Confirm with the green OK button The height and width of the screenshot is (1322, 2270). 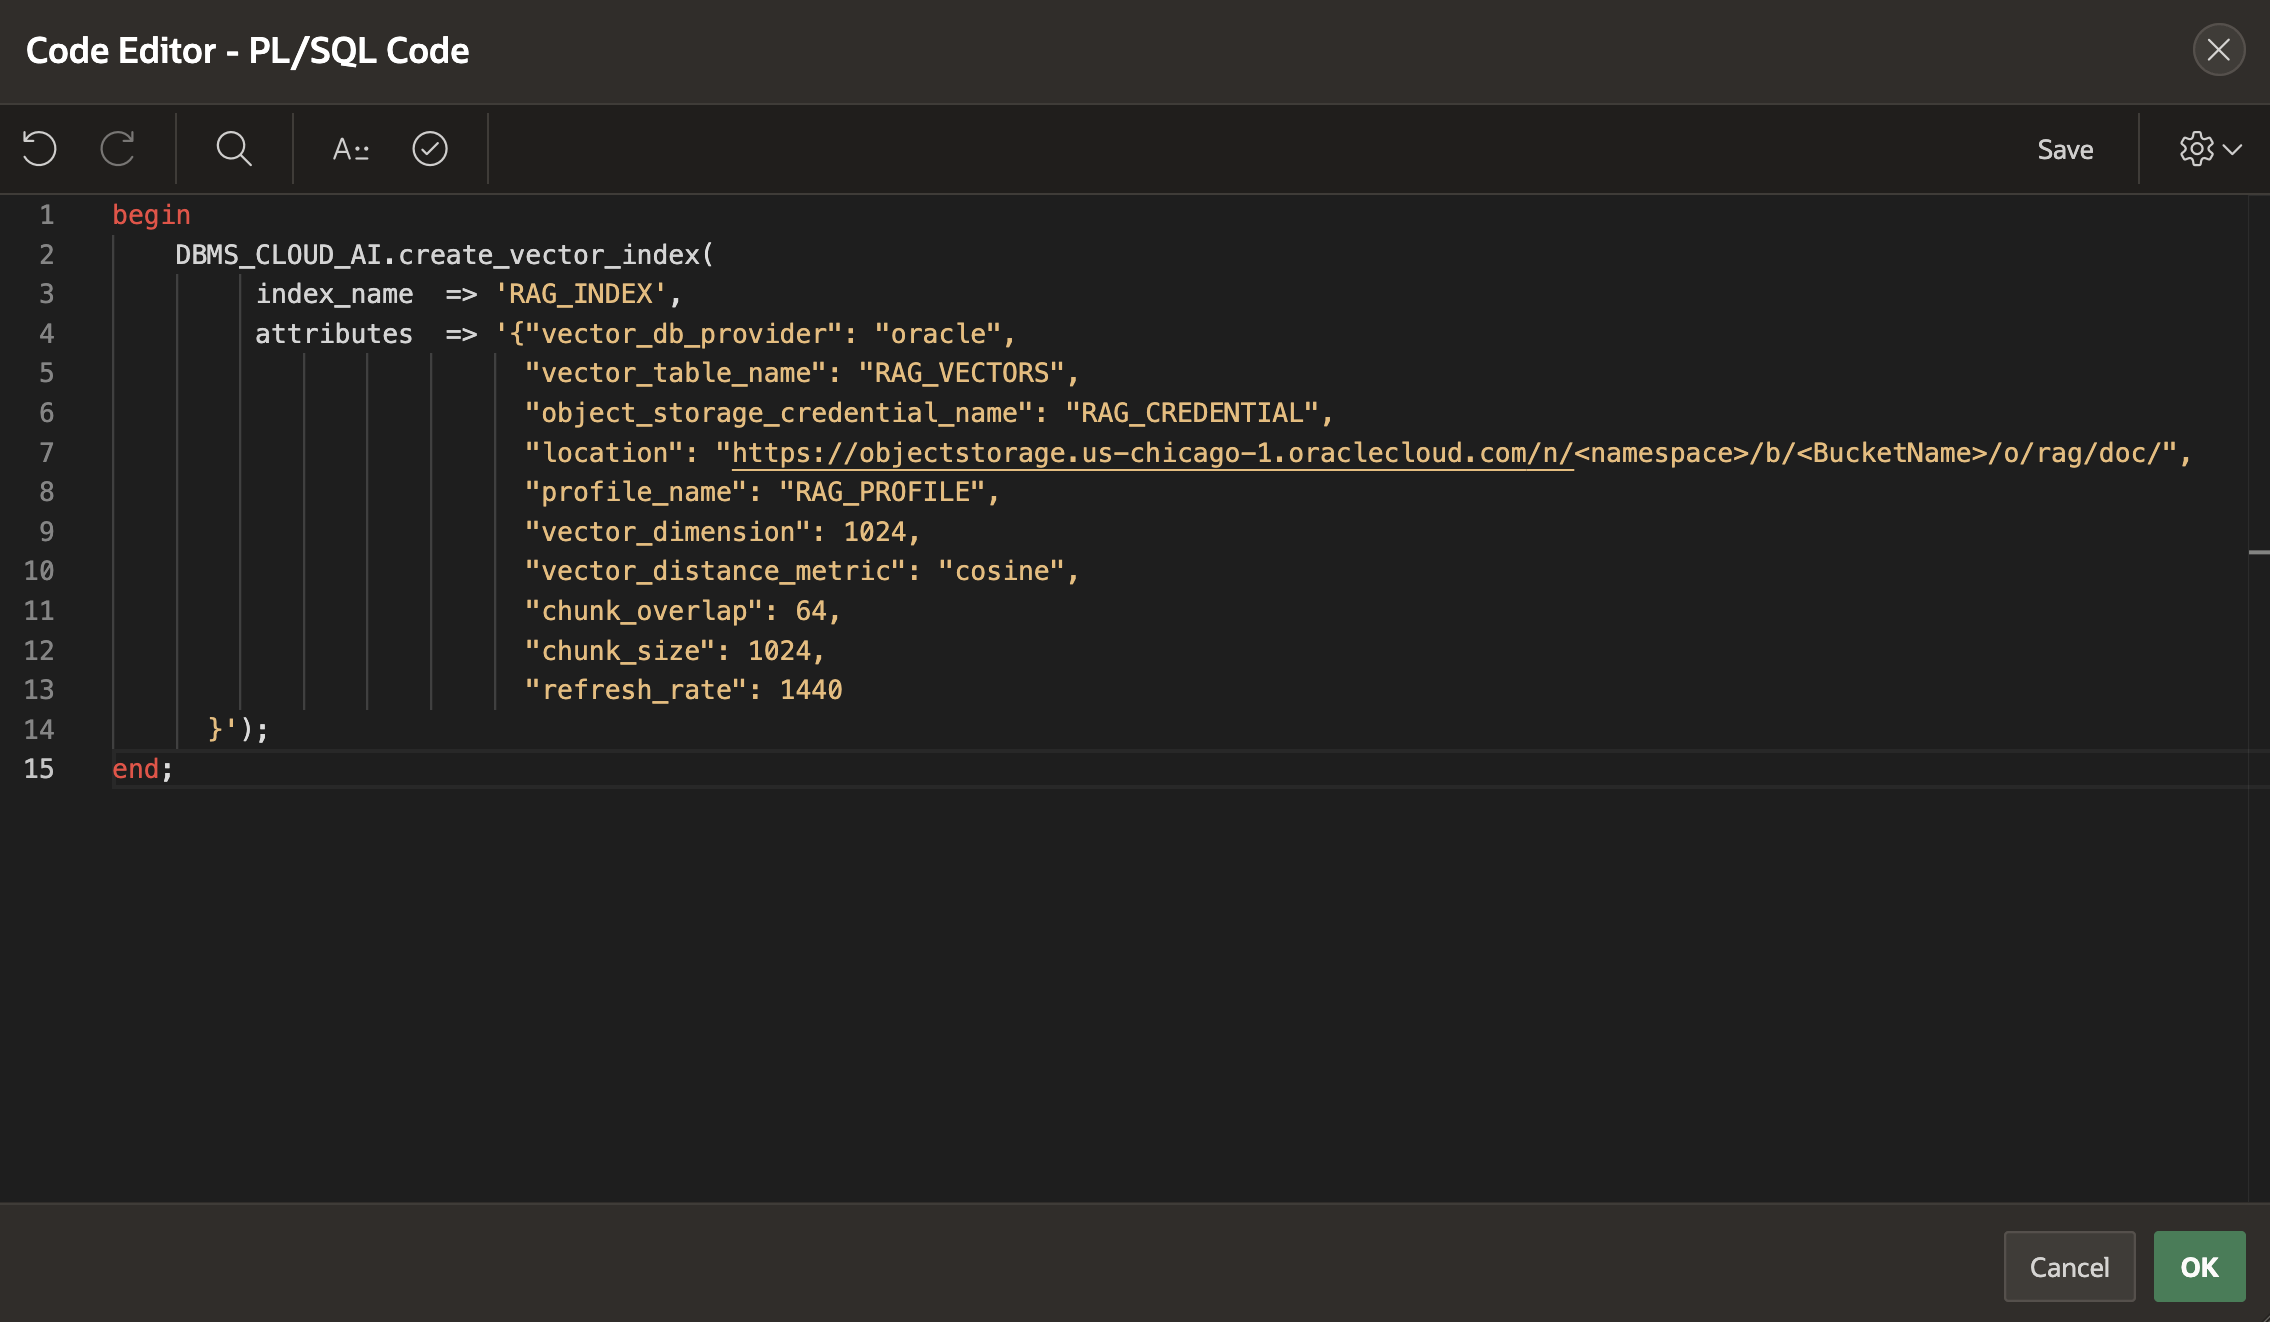tap(2199, 1267)
